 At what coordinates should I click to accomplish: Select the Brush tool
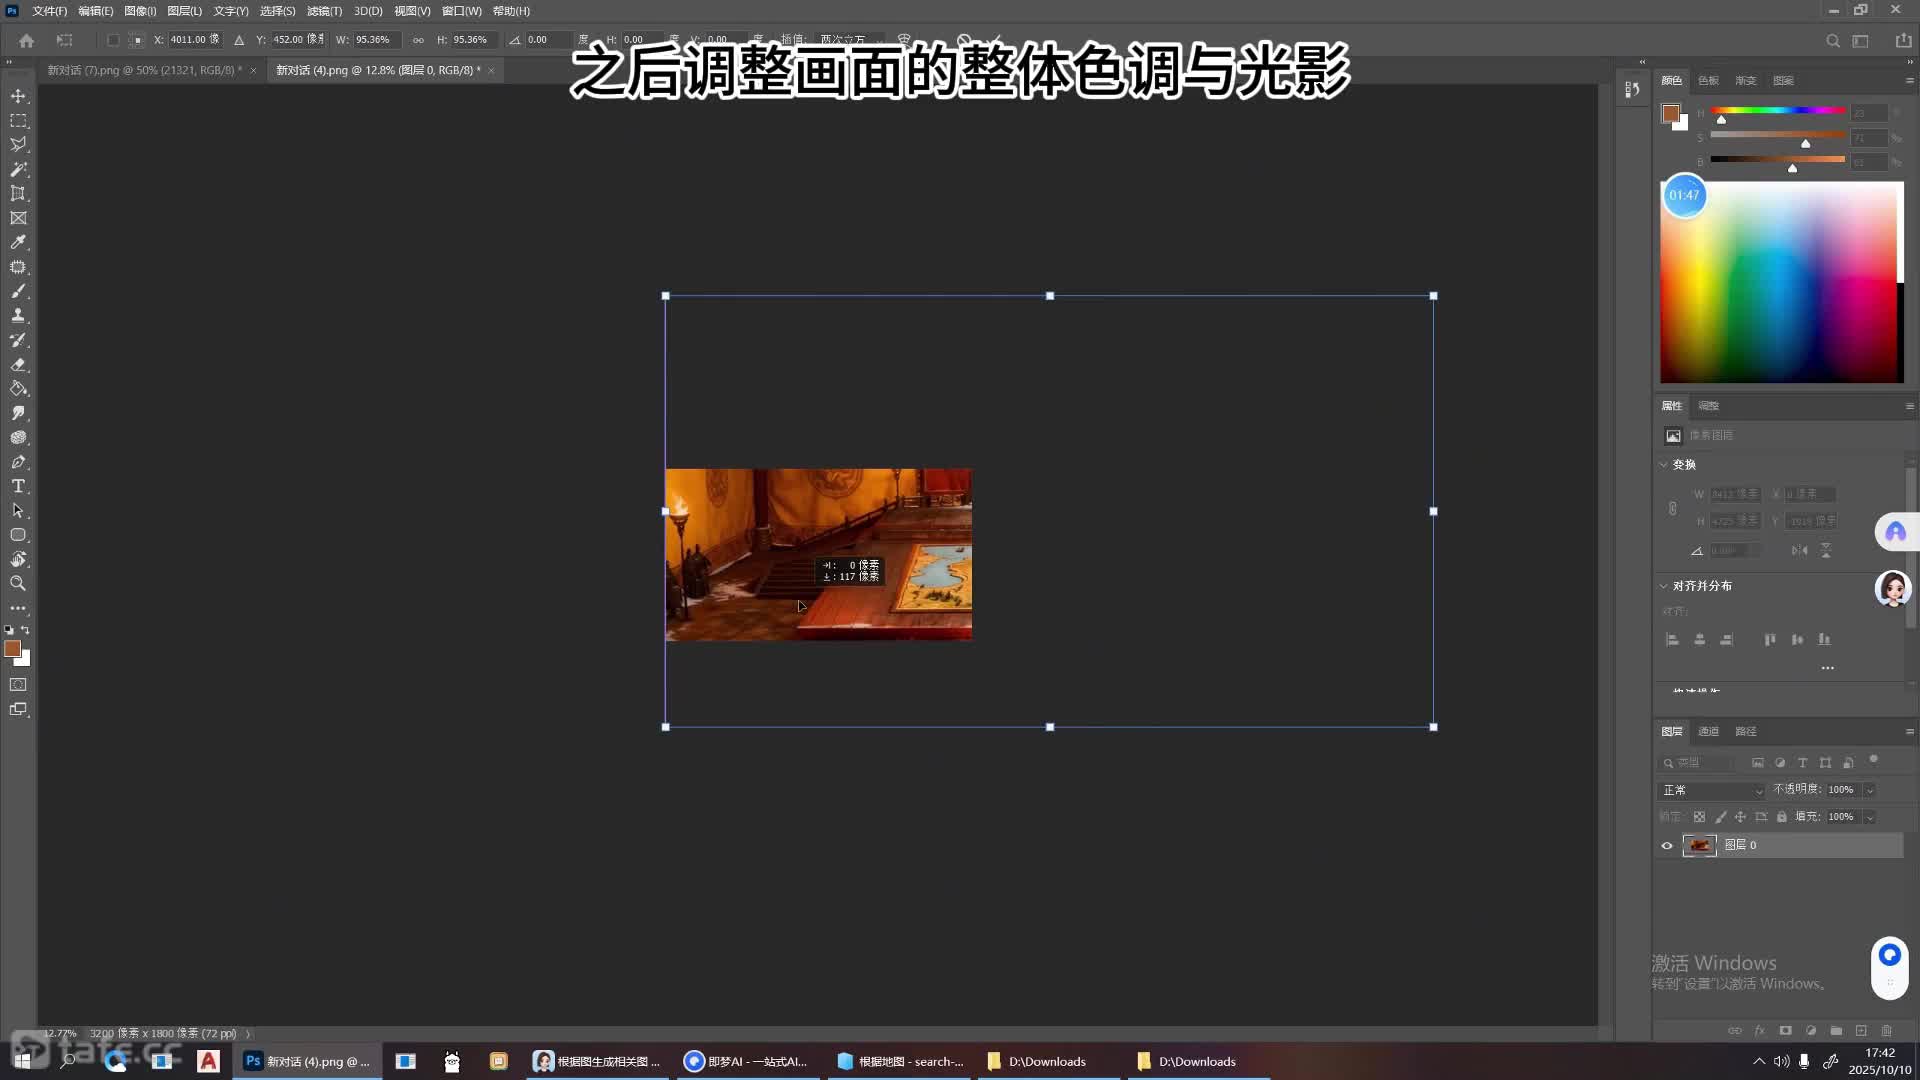(18, 291)
